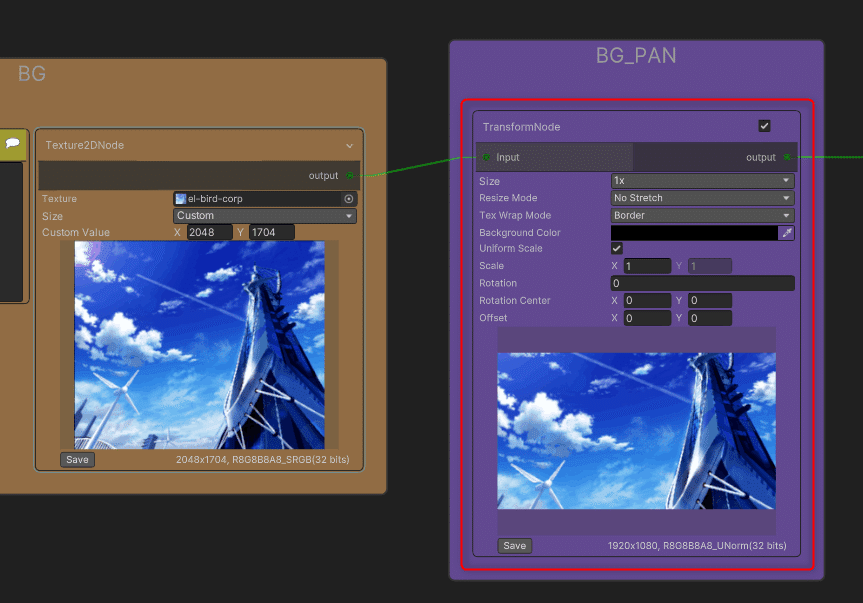Click the Texture2DNode preview image

(x=199, y=345)
